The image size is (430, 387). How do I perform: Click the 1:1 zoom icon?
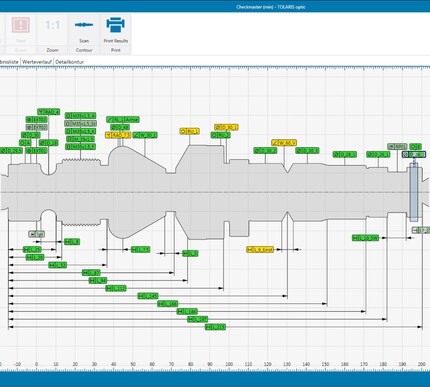click(x=52, y=25)
